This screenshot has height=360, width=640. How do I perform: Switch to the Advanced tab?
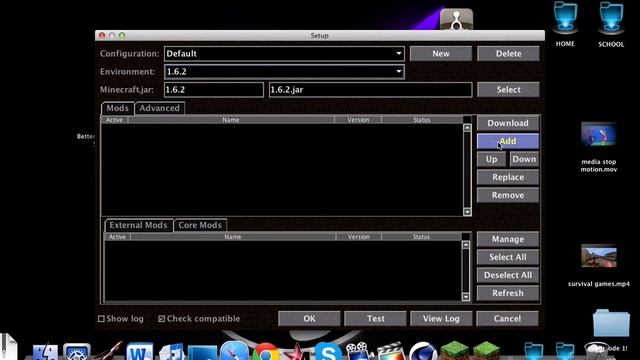tap(160, 108)
